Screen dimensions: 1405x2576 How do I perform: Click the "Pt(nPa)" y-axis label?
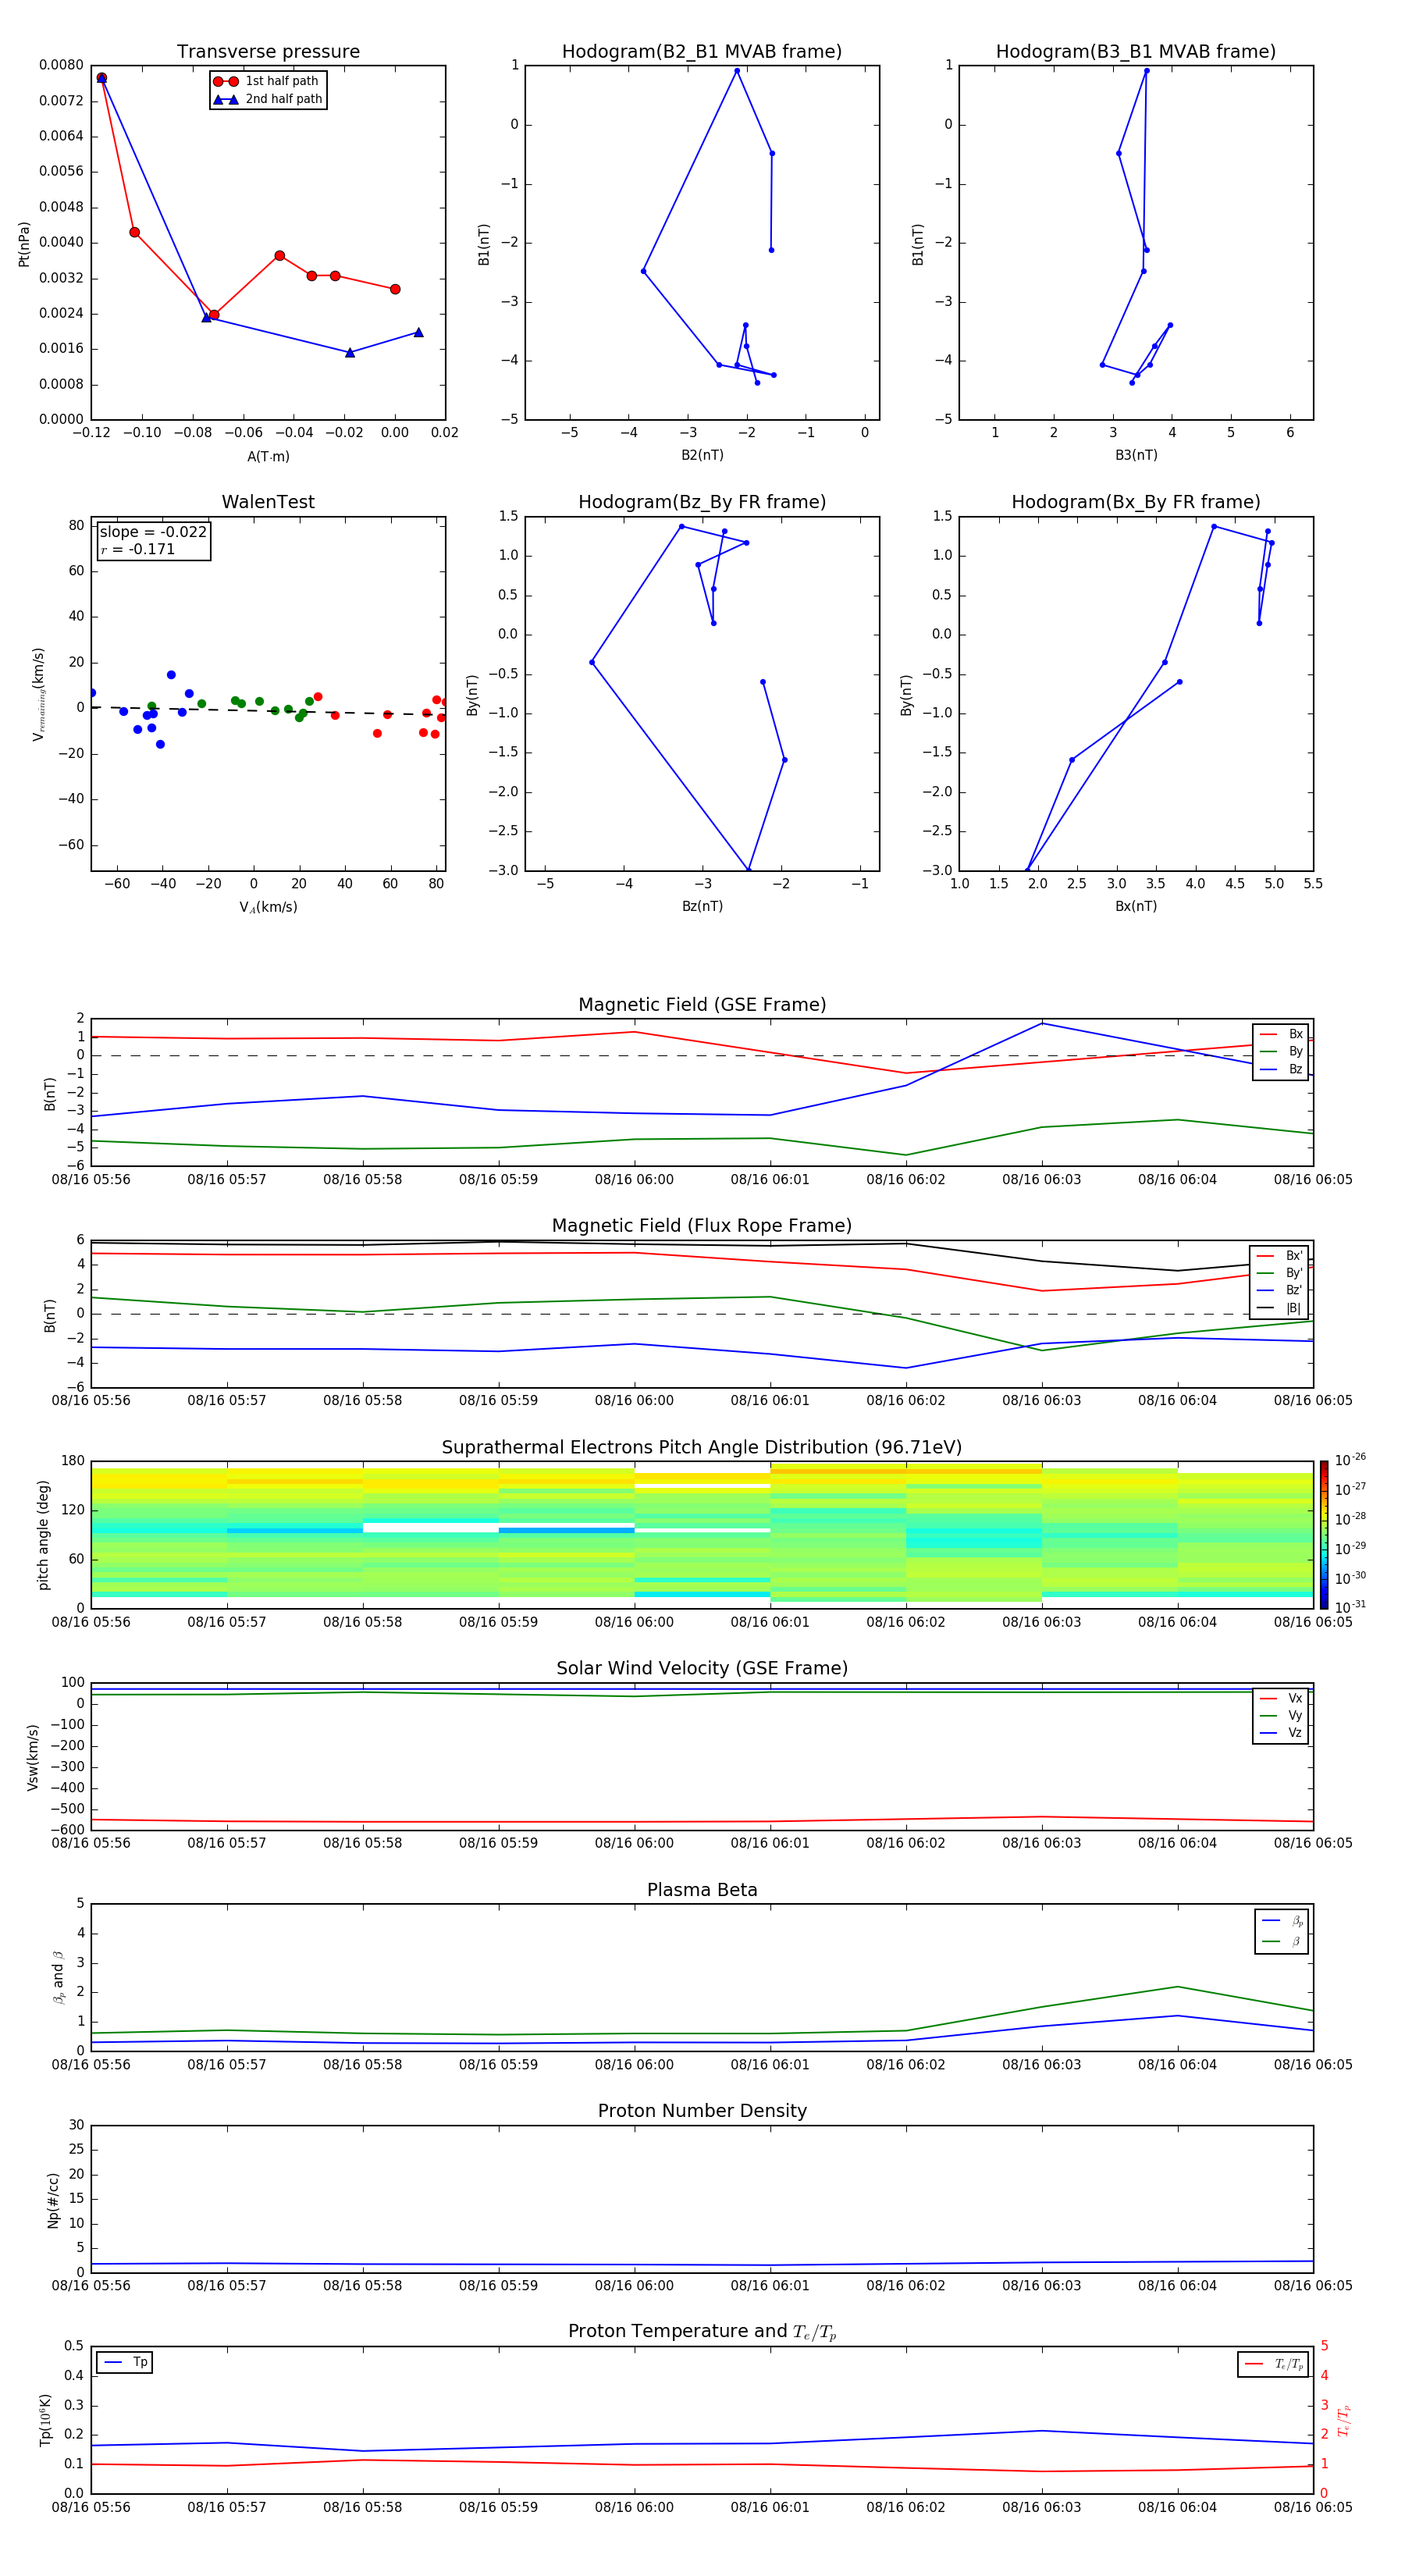point(24,243)
